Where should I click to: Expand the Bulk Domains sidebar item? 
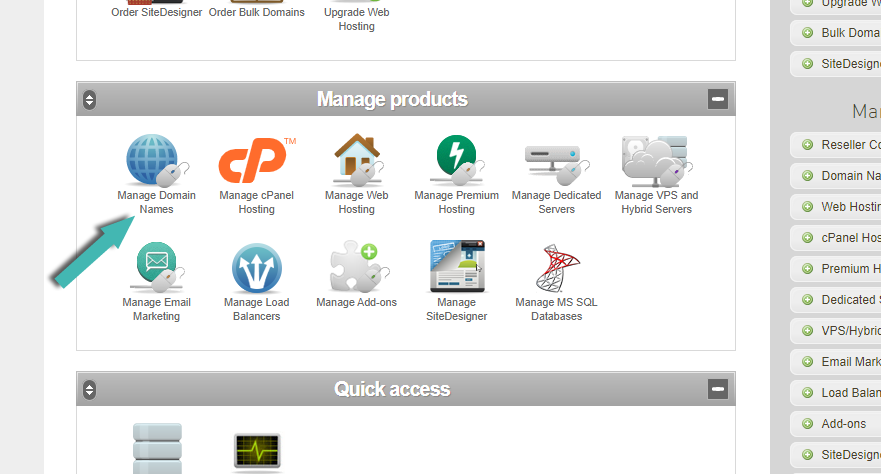point(807,33)
